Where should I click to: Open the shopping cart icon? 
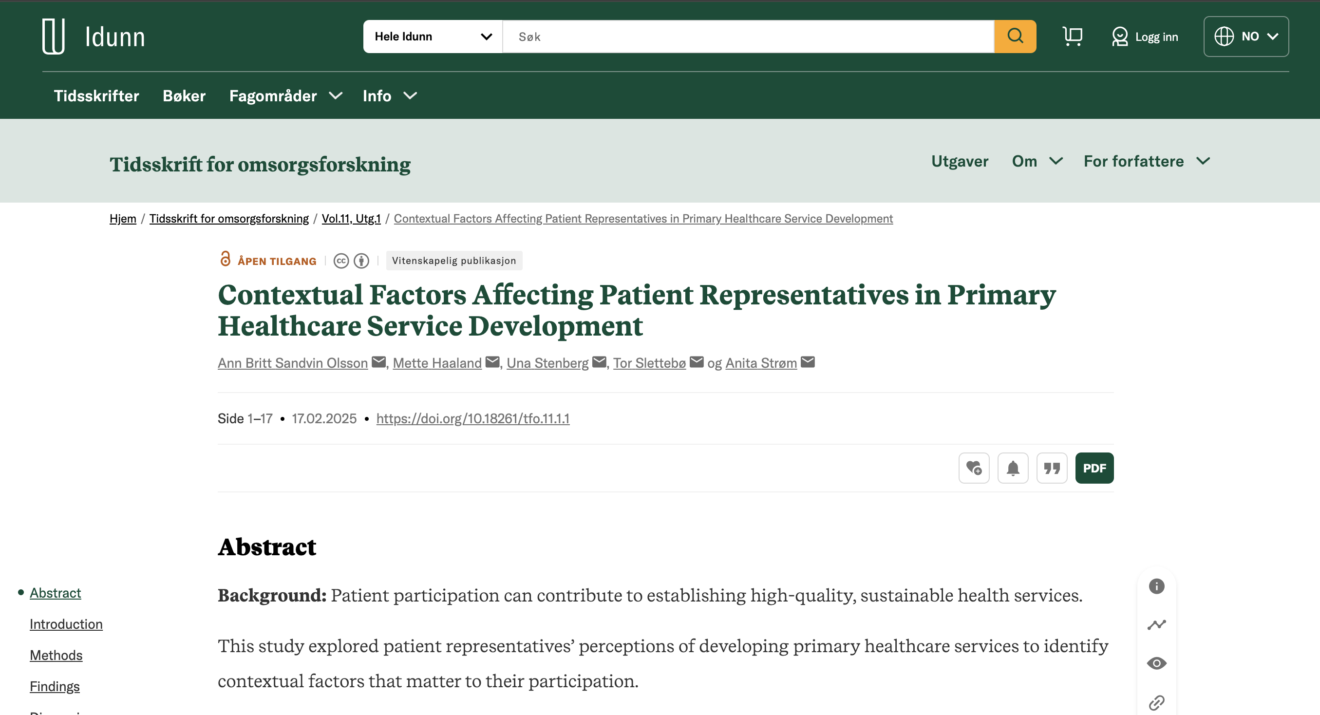[x=1073, y=37]
